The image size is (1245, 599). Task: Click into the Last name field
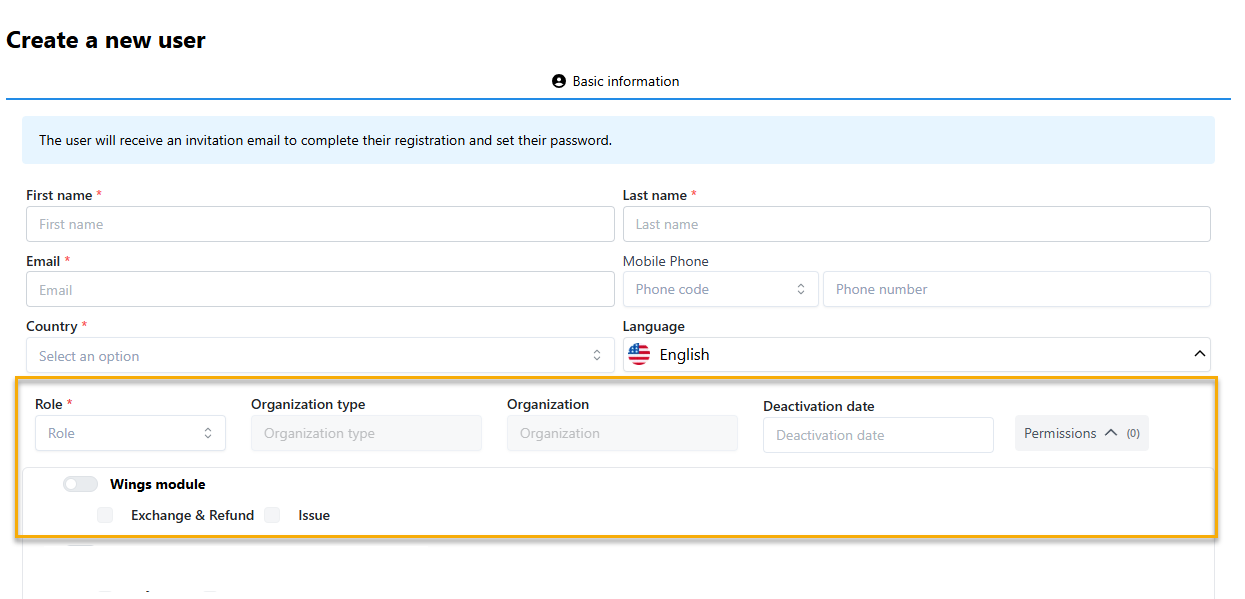tap(916, 224)
